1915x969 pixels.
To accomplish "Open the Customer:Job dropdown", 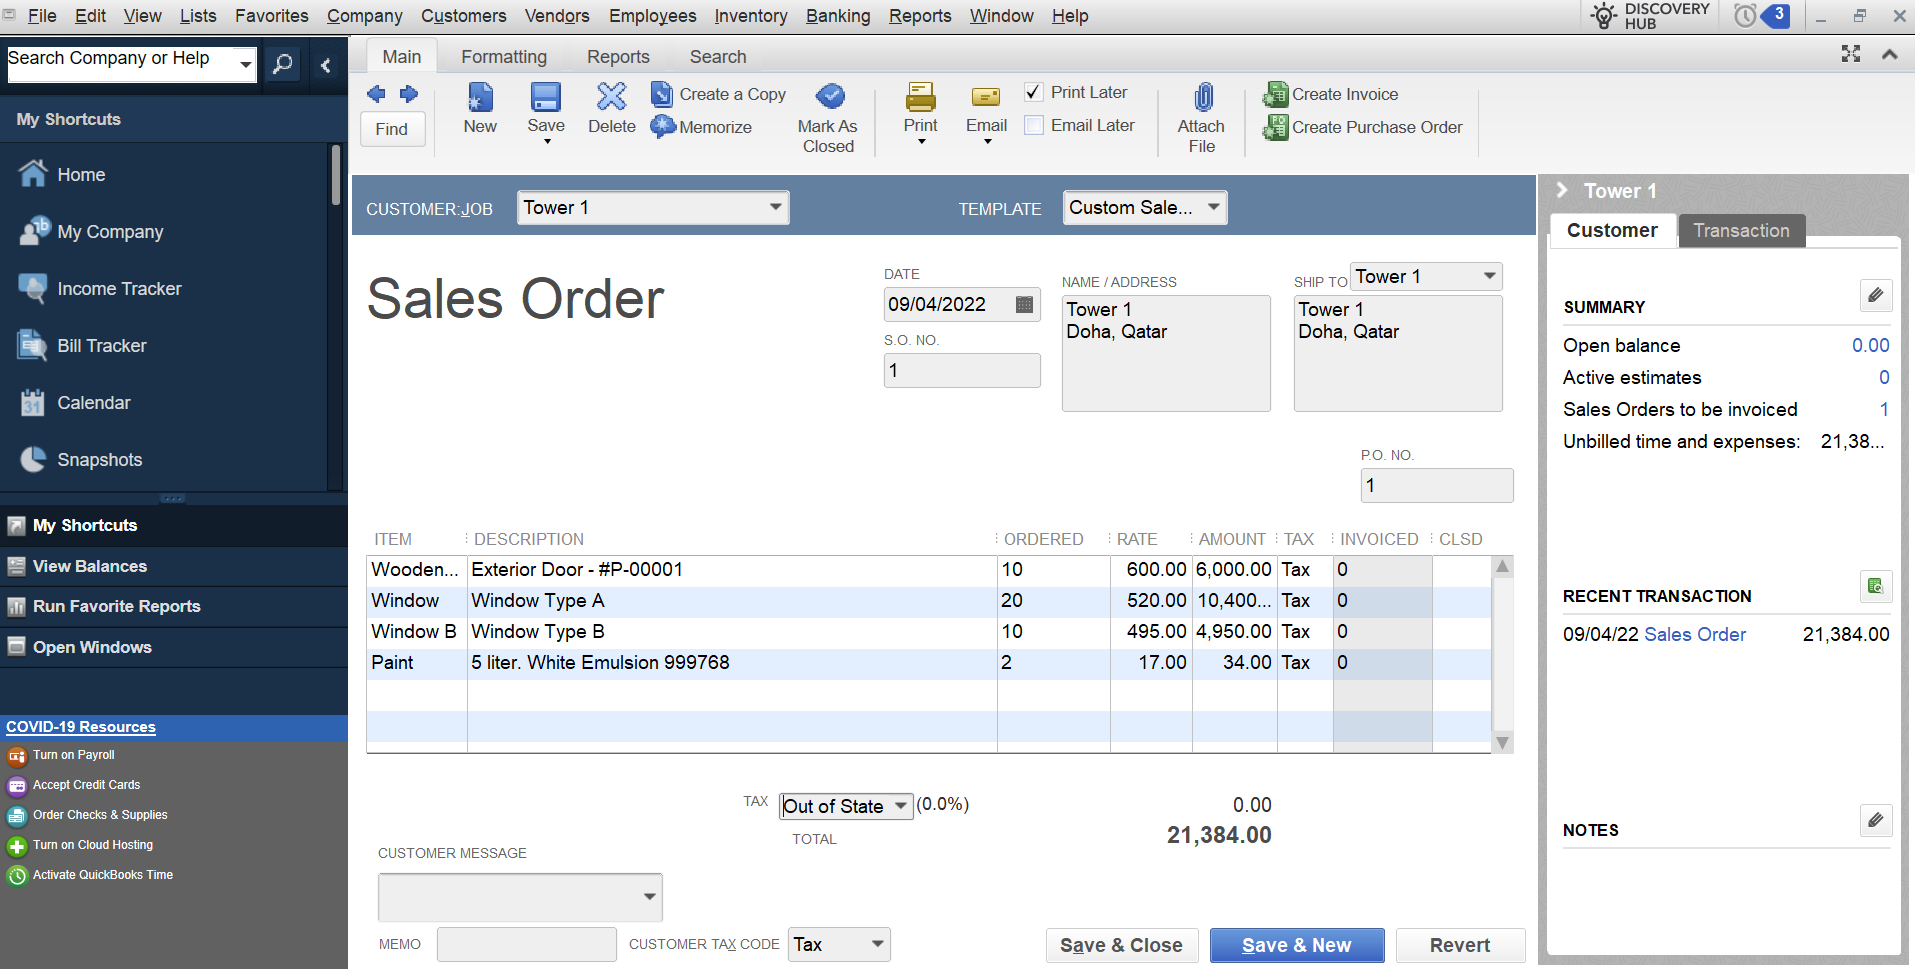I will coord(775,207).
